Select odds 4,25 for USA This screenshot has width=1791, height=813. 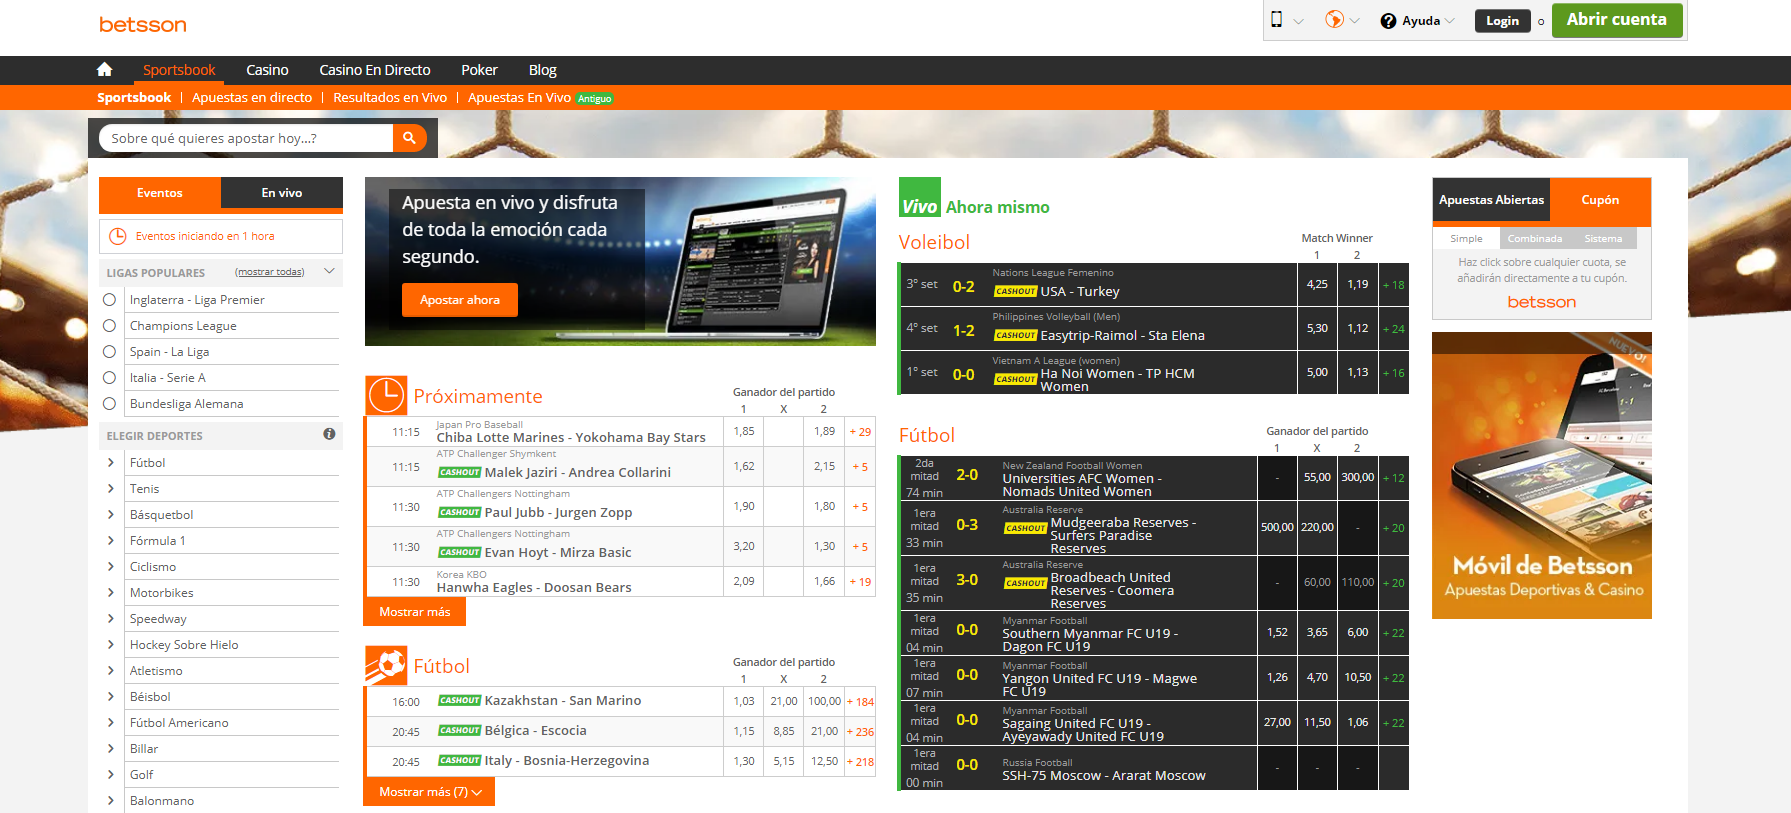point(1317,285)
